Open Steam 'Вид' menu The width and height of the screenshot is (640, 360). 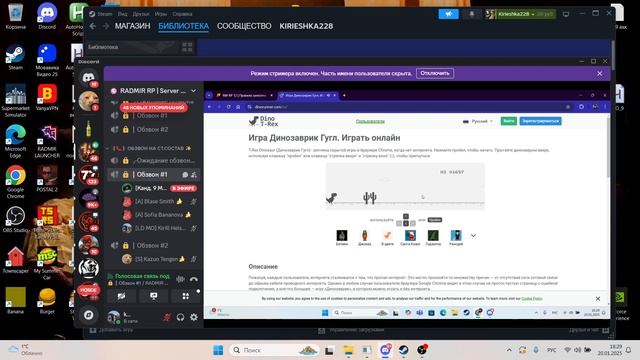tap(122, 14)
